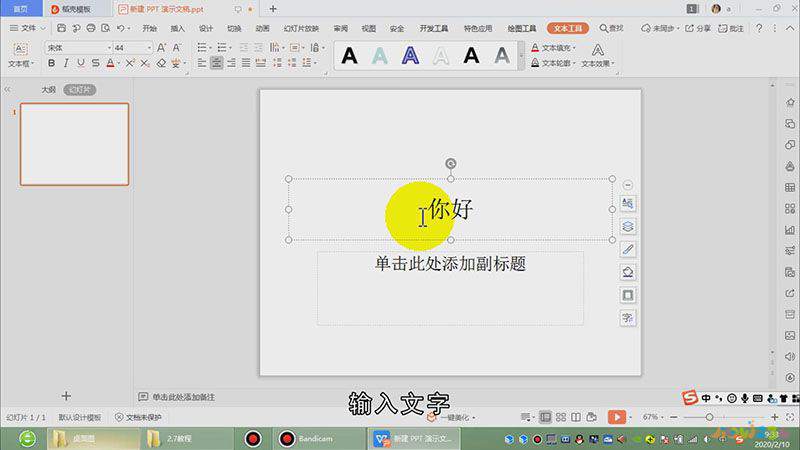This screenshot has height=450, width=800.
Task: Open the 文本填充 text fill dropdown
Action: 554,47
